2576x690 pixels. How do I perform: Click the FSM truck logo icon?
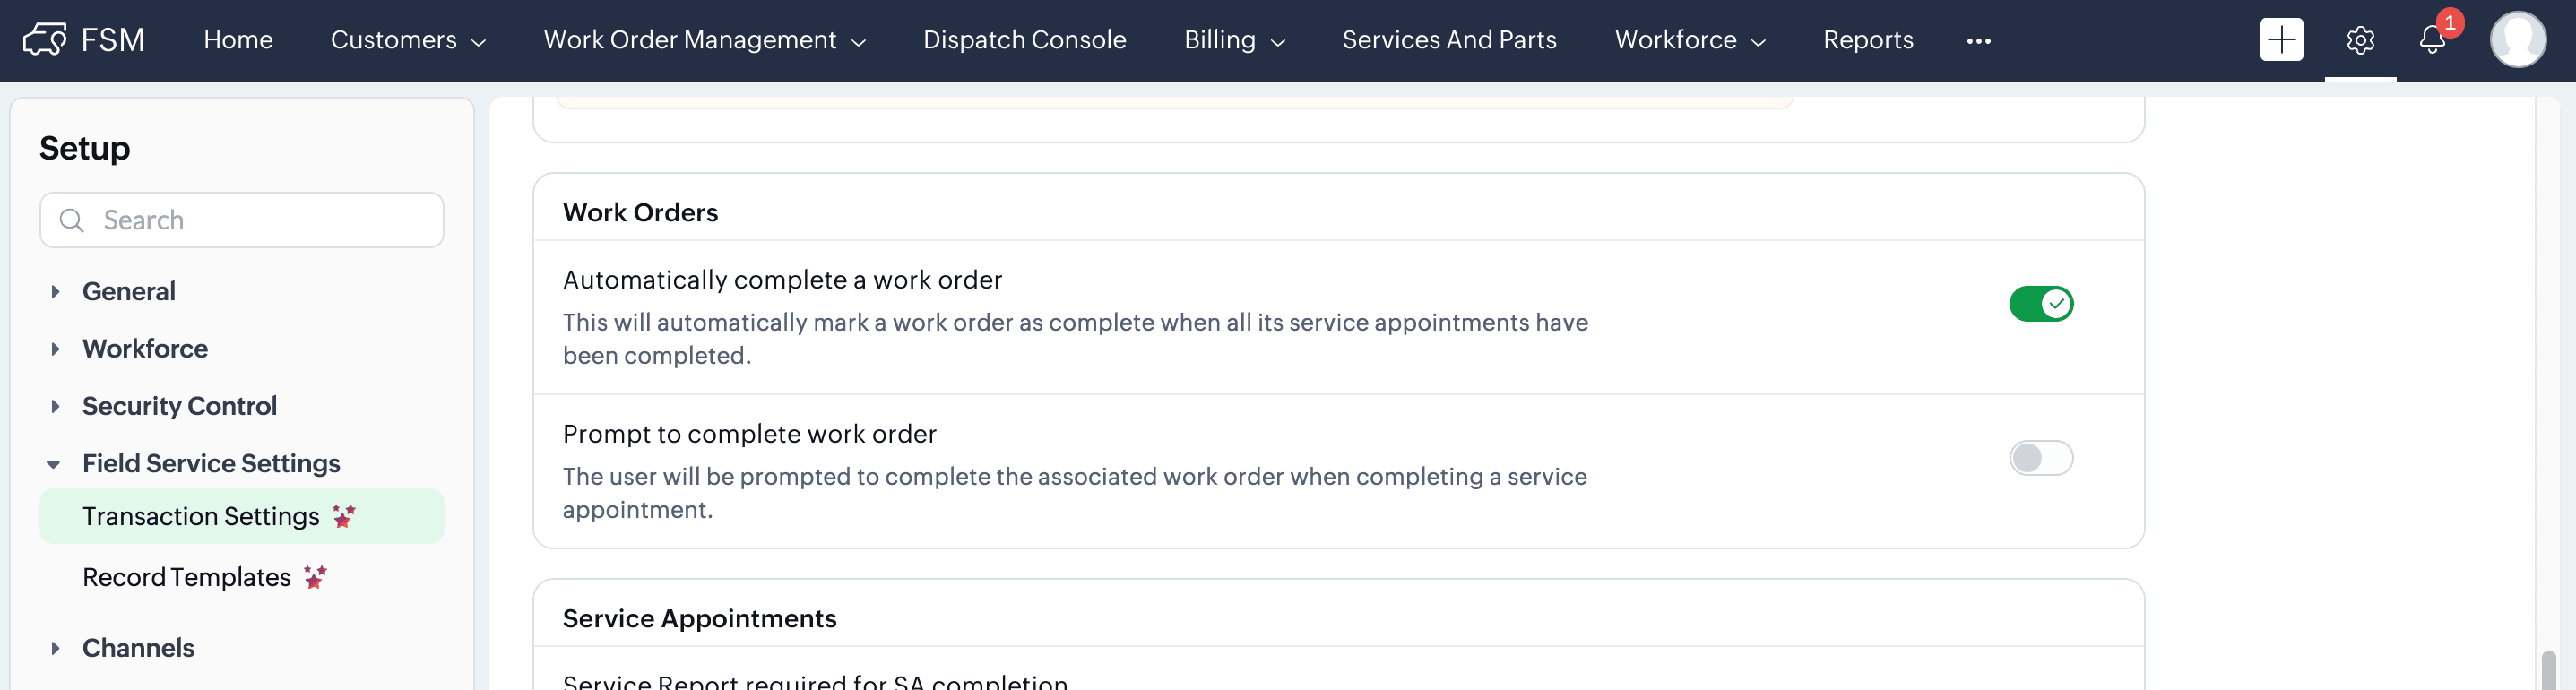pos(44,40)
